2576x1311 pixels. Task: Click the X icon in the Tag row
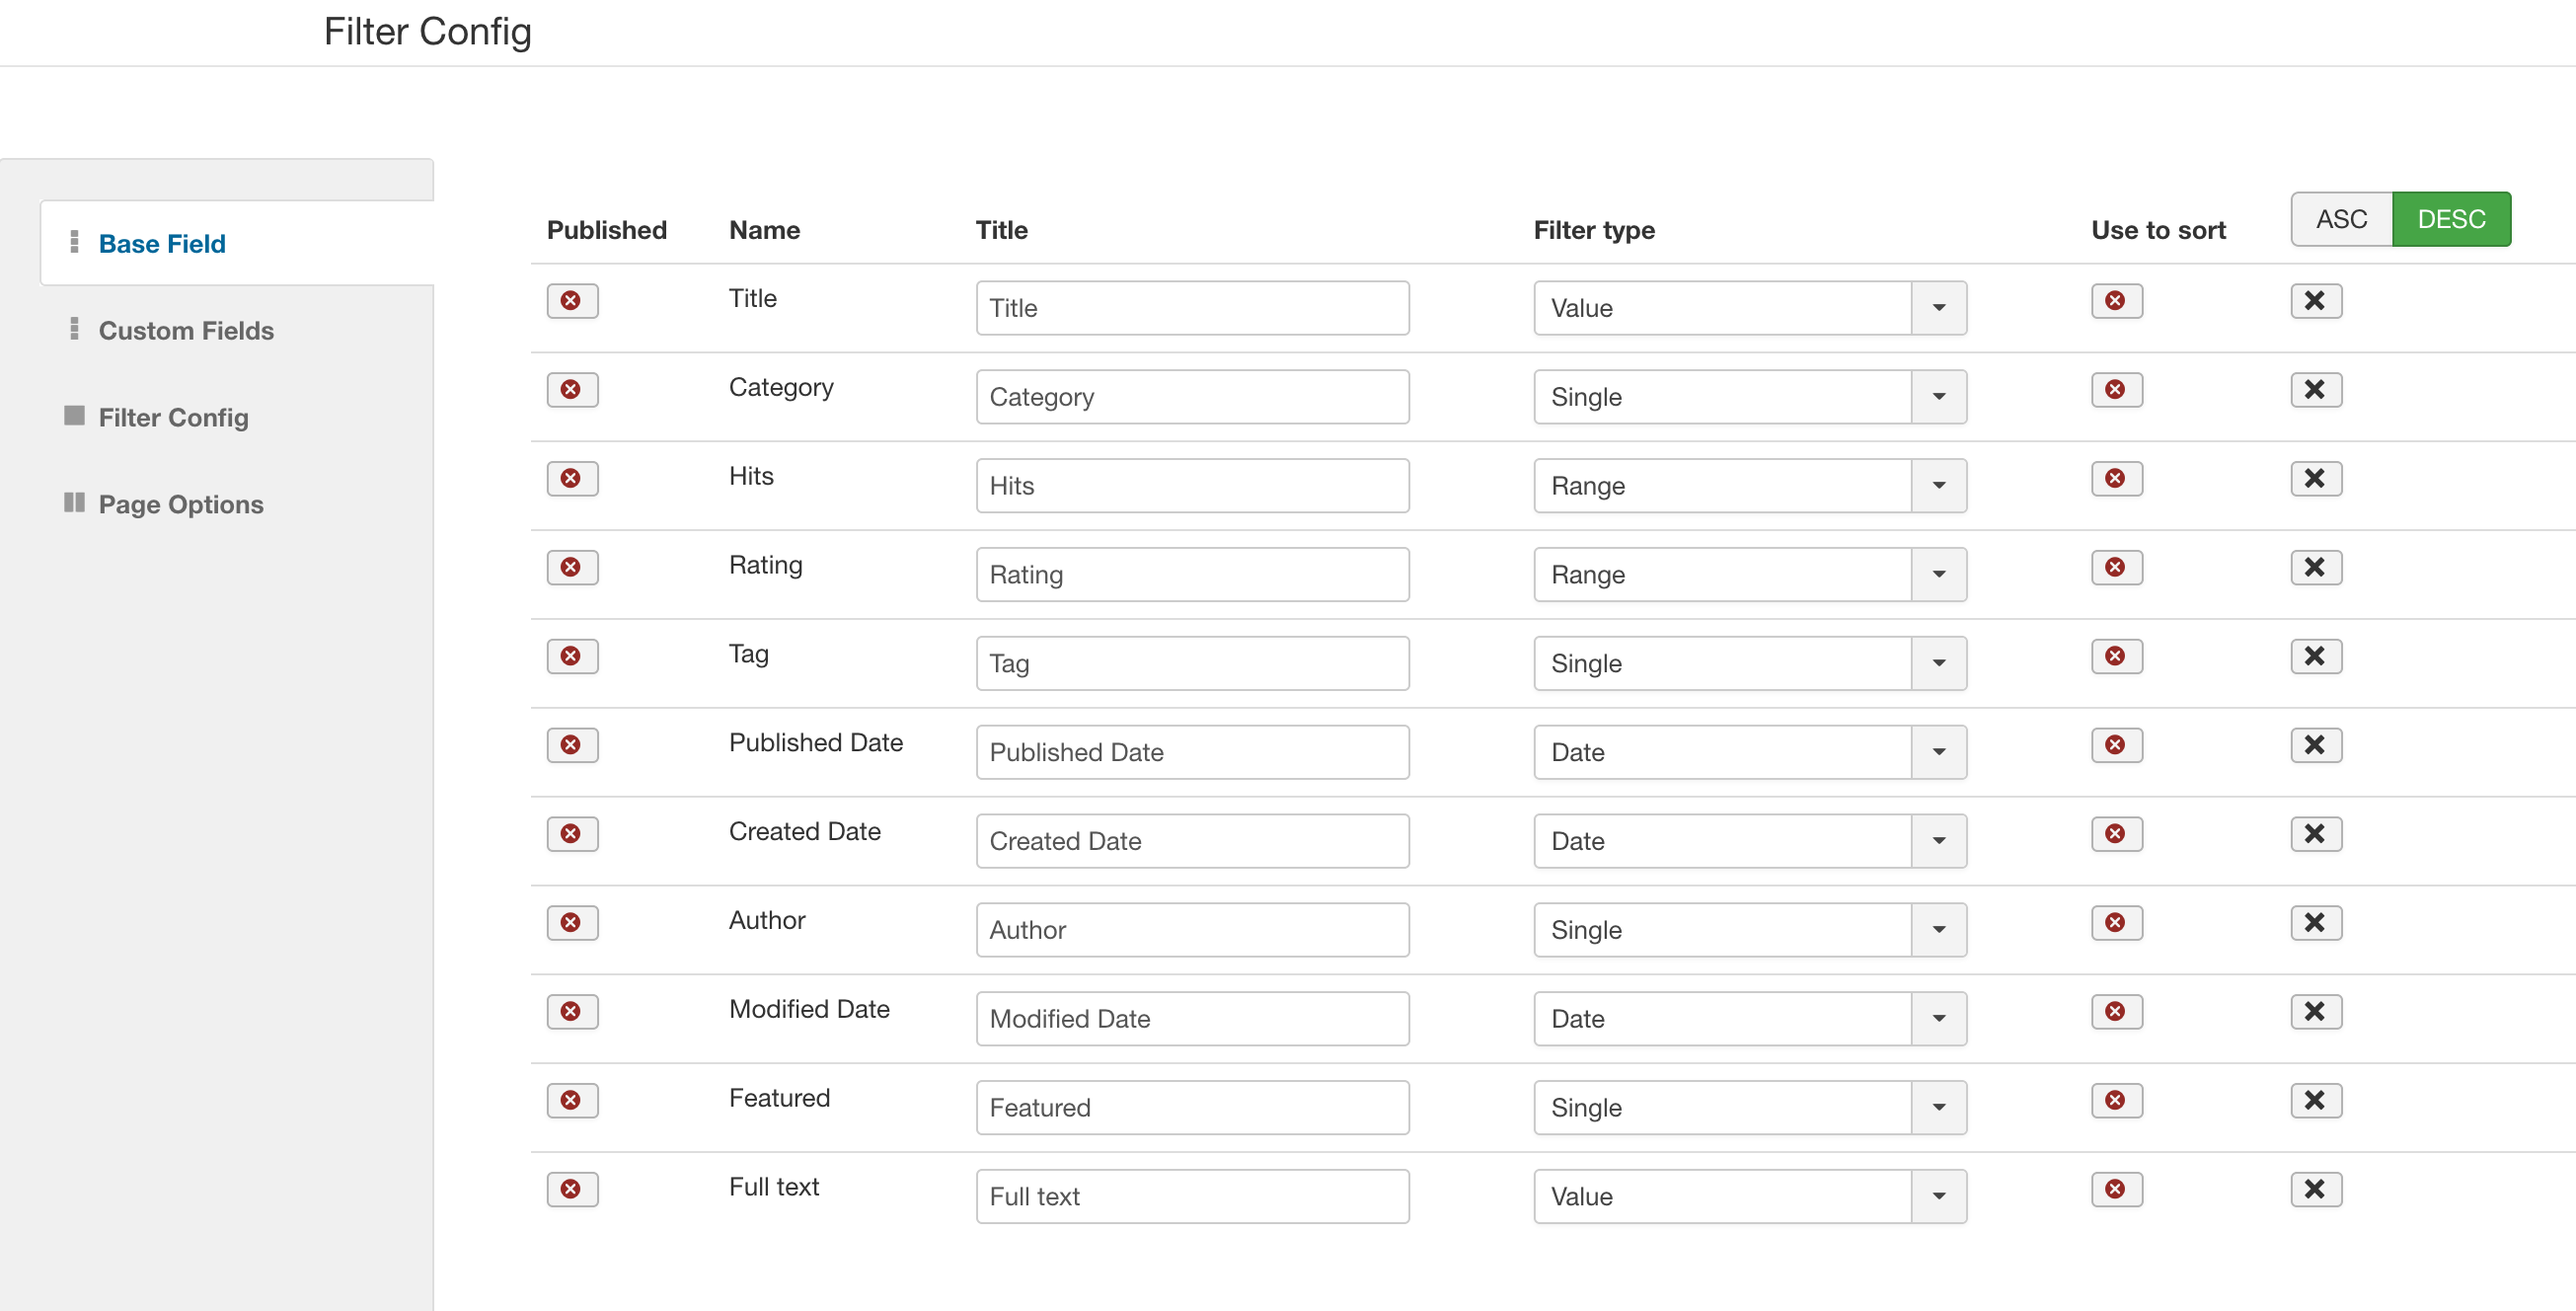(2315, 656)
